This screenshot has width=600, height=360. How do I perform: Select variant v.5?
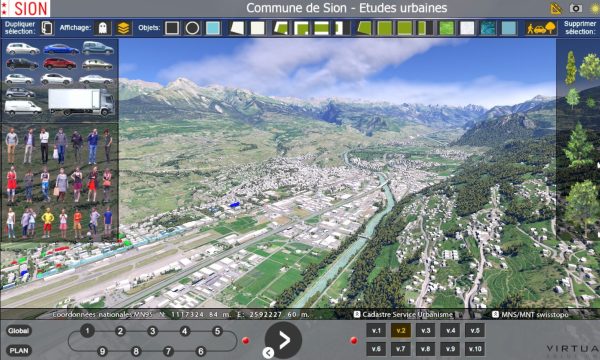click(475, 331)
